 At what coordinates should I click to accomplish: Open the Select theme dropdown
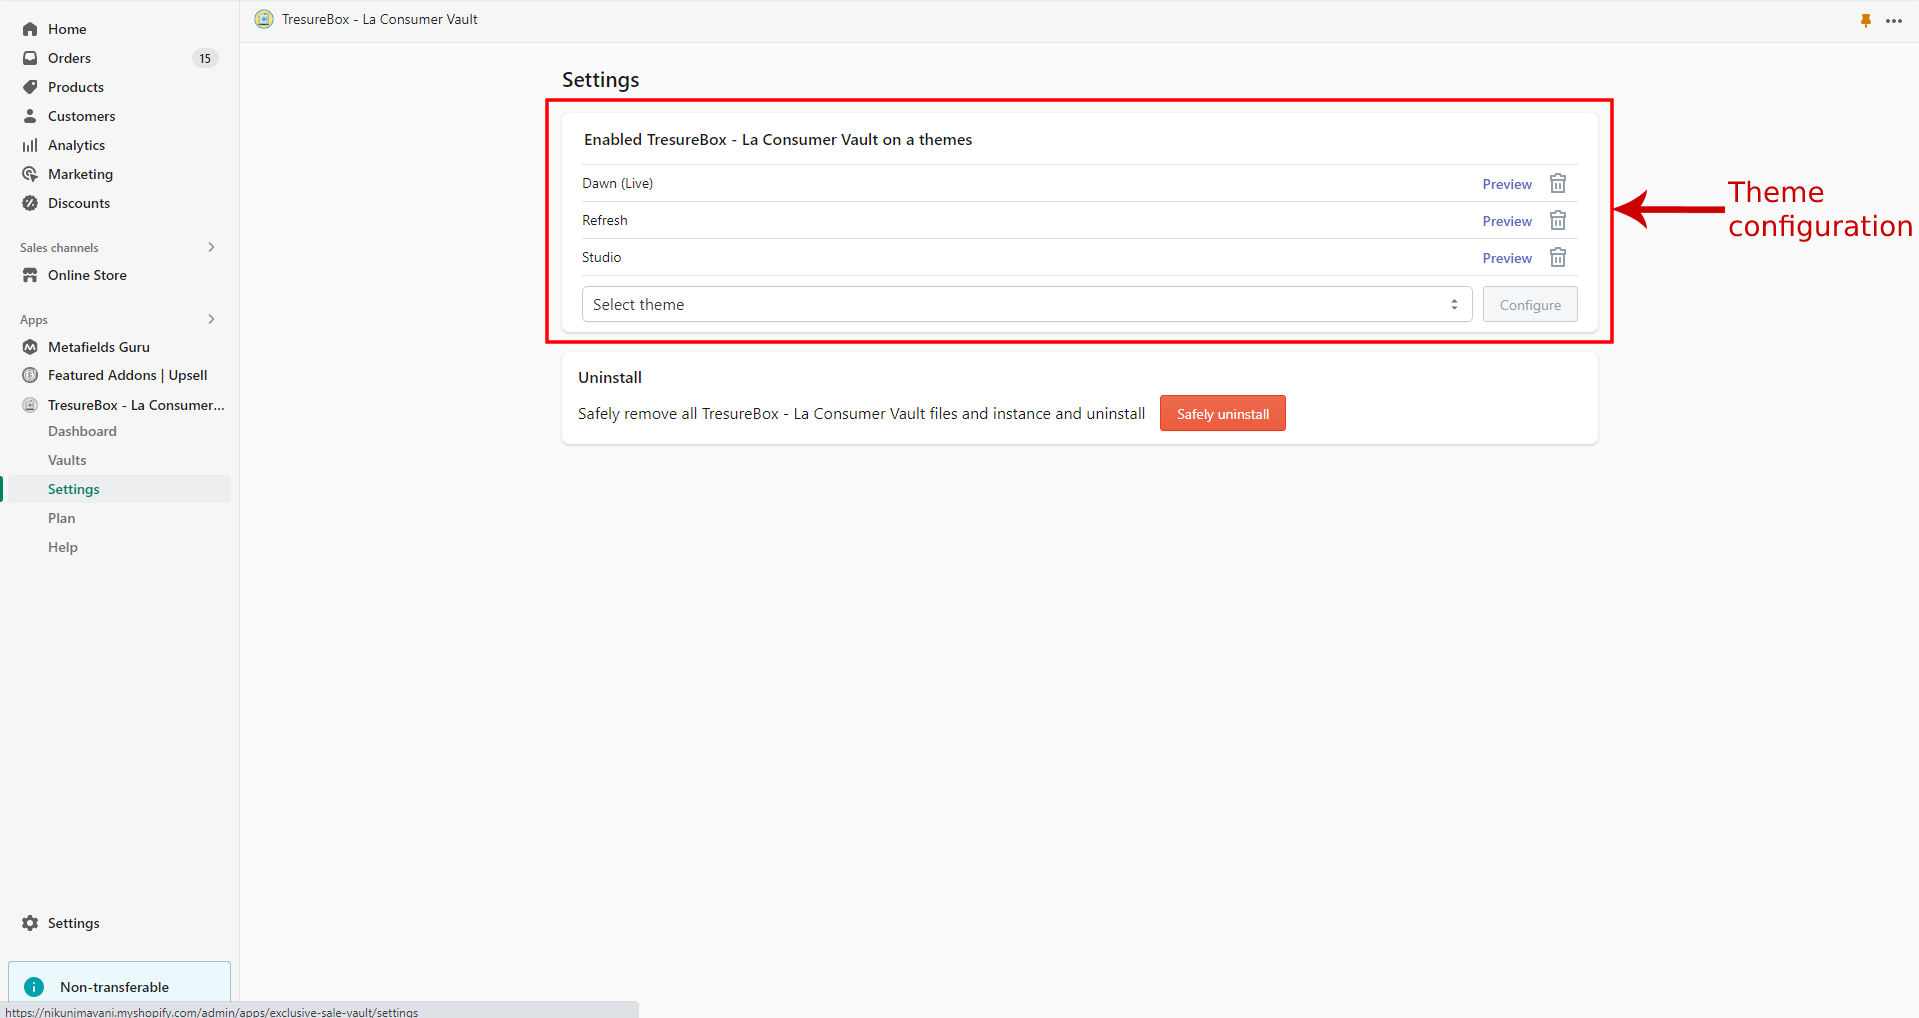point(1027,304)
